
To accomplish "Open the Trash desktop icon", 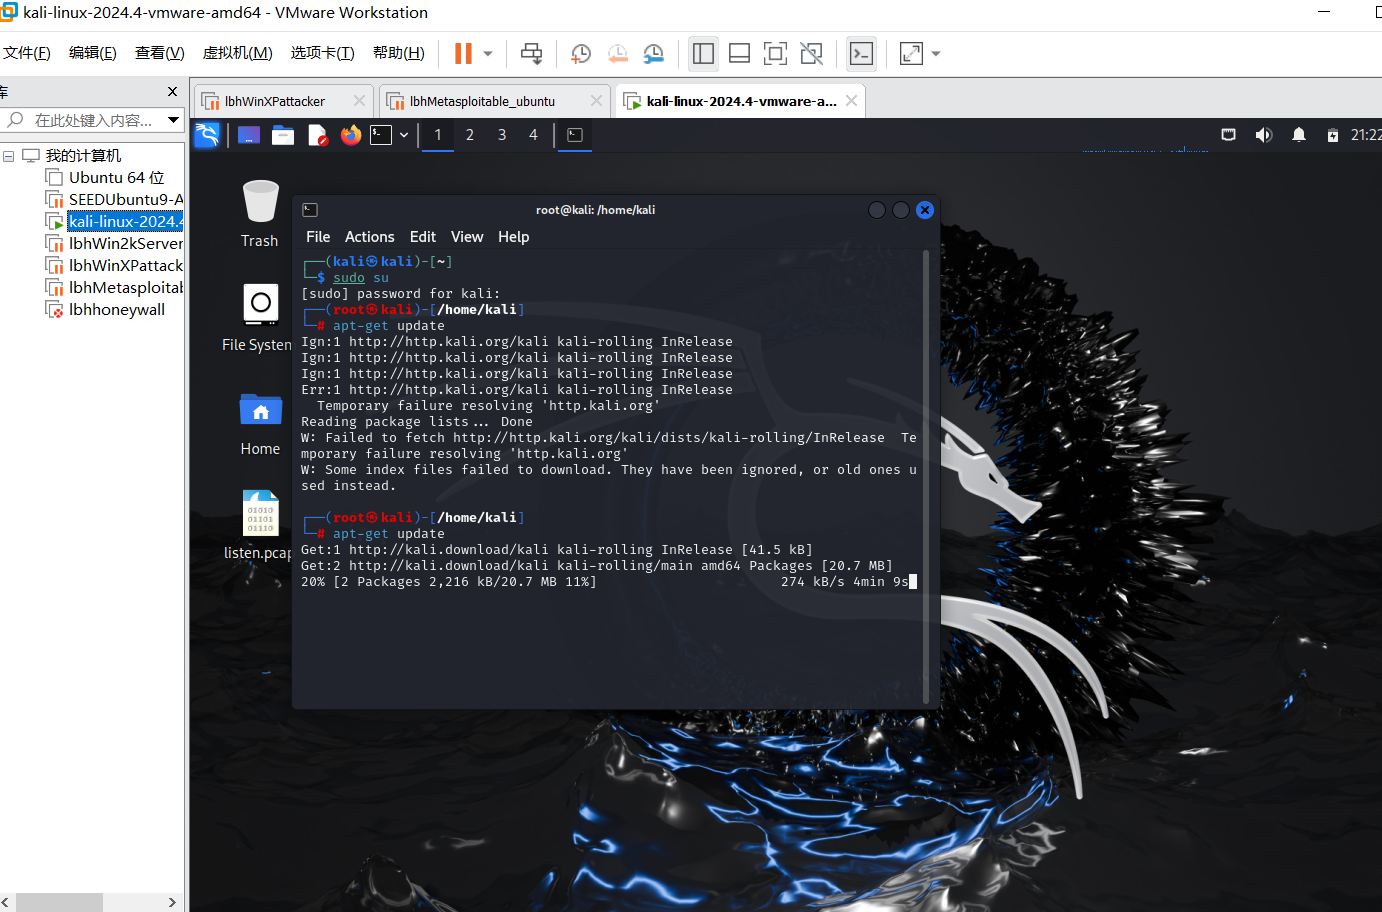I will (x=260, y=213).
